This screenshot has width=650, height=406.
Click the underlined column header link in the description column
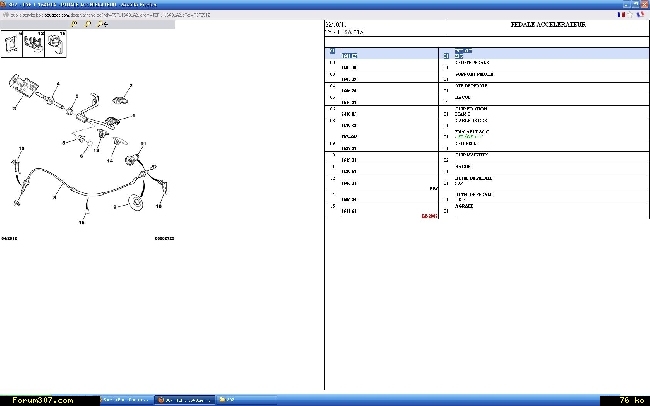[463, 49]
